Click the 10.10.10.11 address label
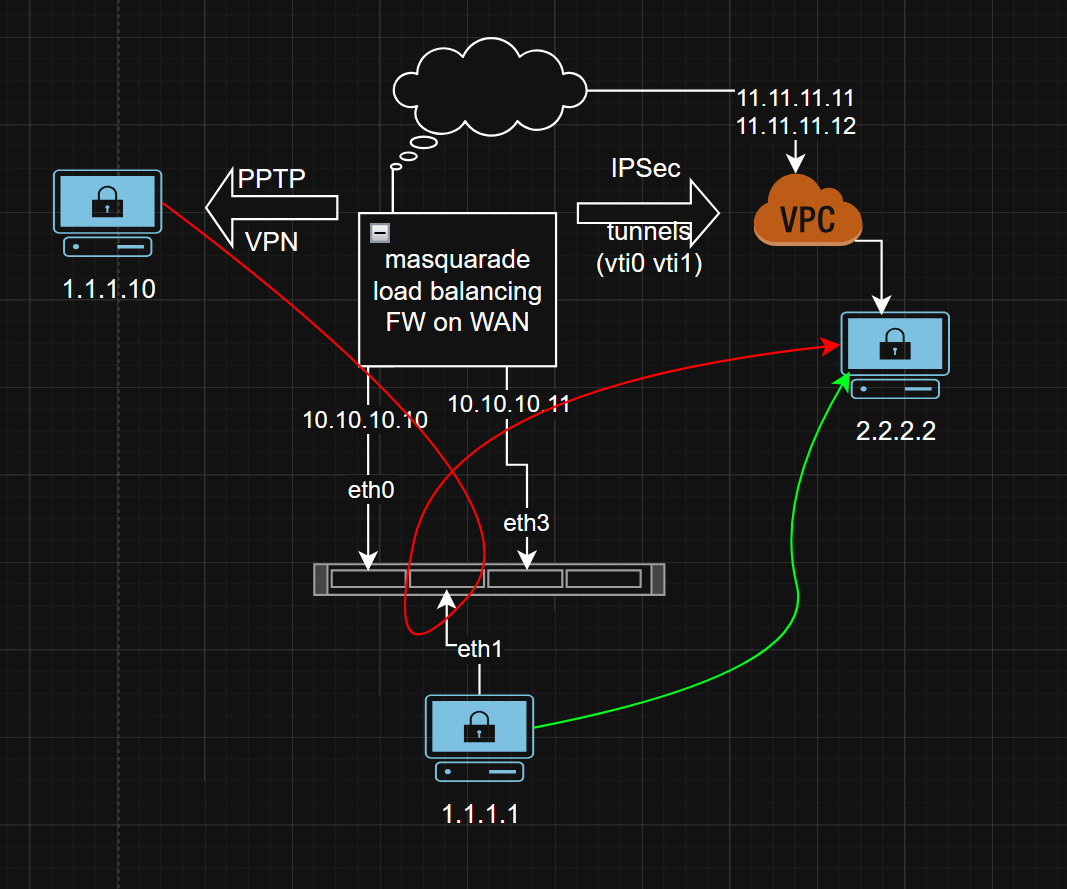The width and height of the screenshot is (1067, 889). point(508,404)
